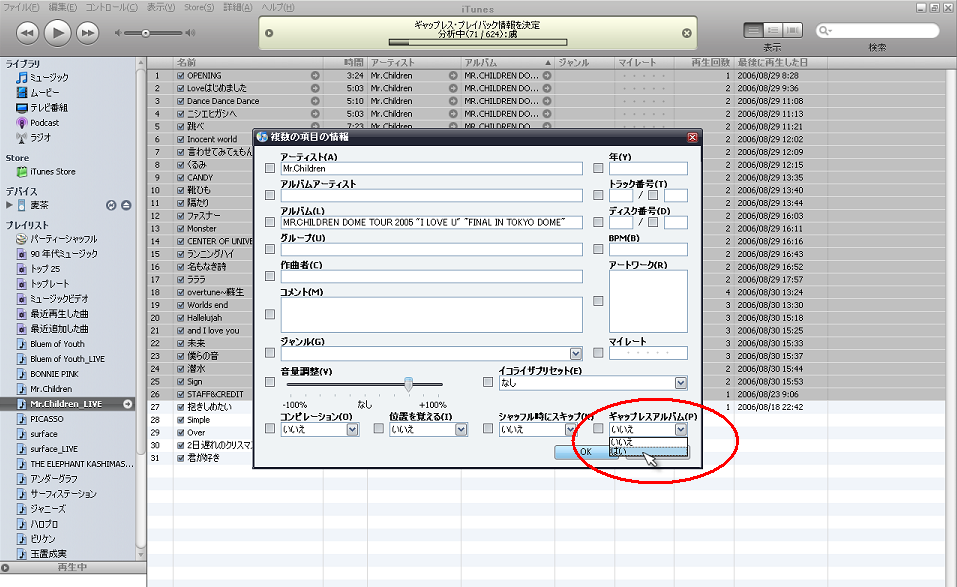The image size is (957, 587).
Task: Enable the 年(Y) checkbox
Action: point(598,168)
